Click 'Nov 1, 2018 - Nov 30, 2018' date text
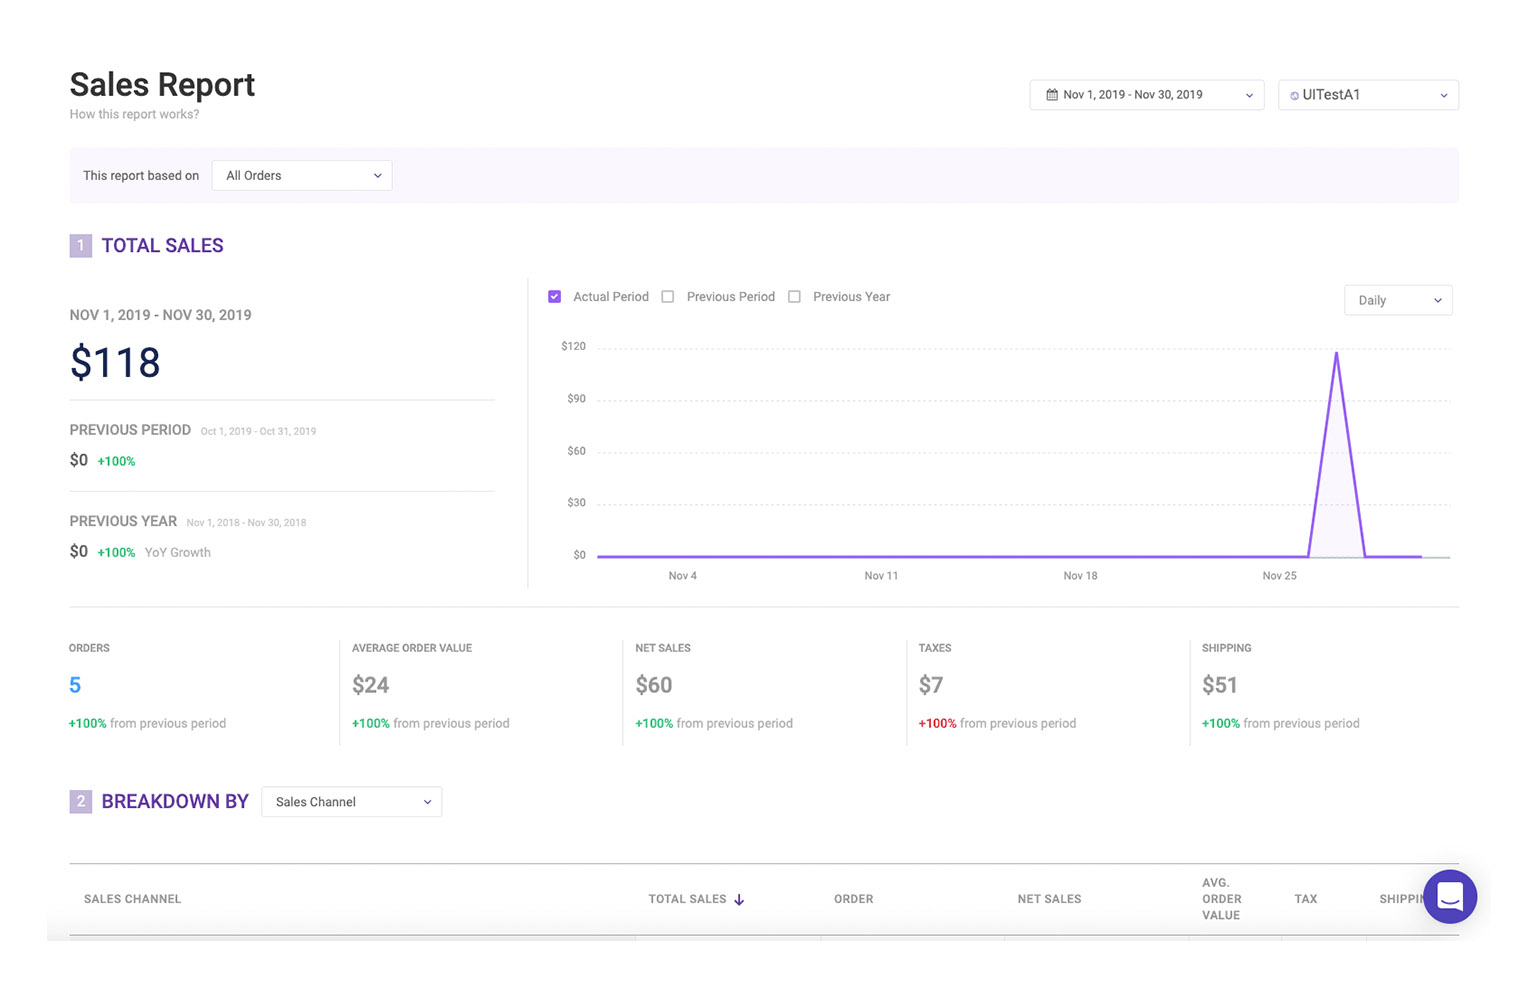 [x=246, y=523]
